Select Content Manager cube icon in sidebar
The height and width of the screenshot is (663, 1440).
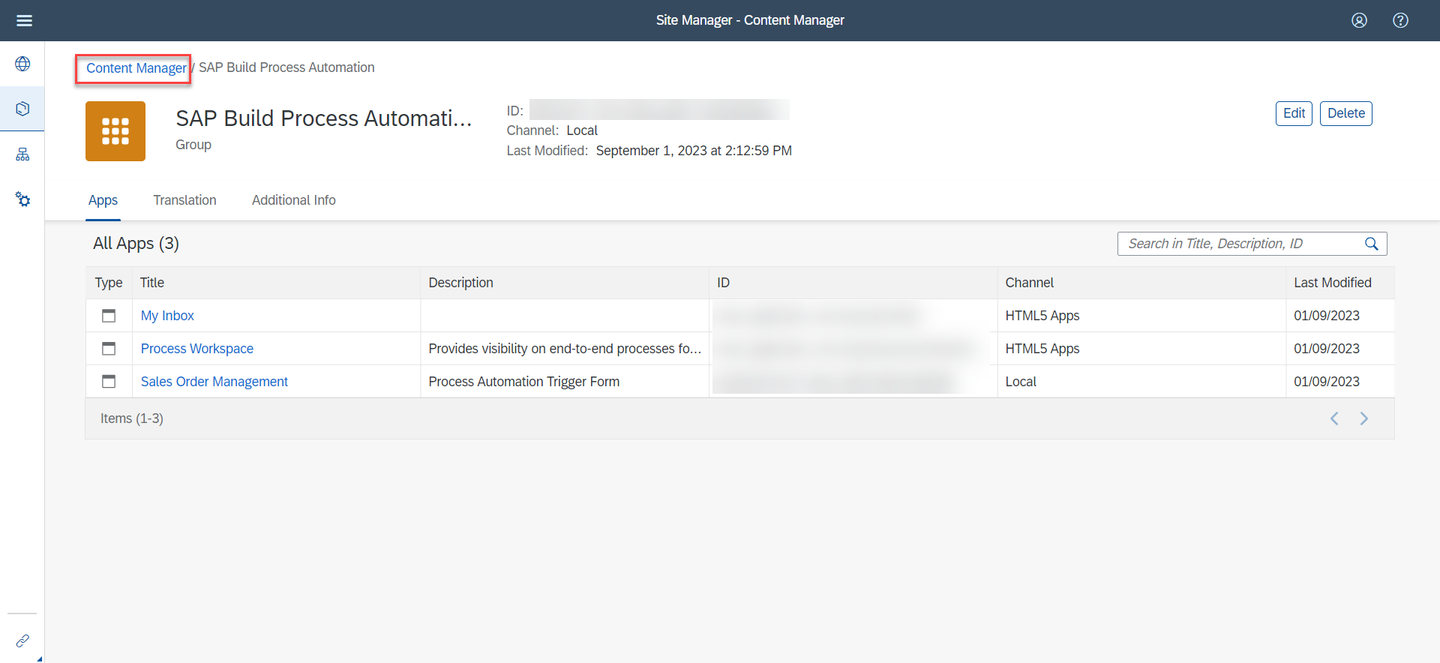pos(22,109)
